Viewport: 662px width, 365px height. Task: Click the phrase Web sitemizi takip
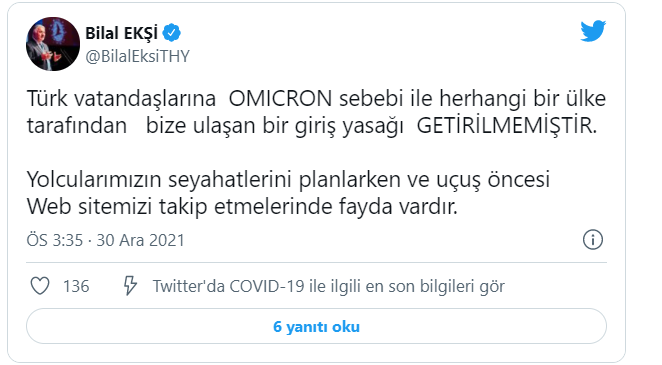click(x=117, y=207)
